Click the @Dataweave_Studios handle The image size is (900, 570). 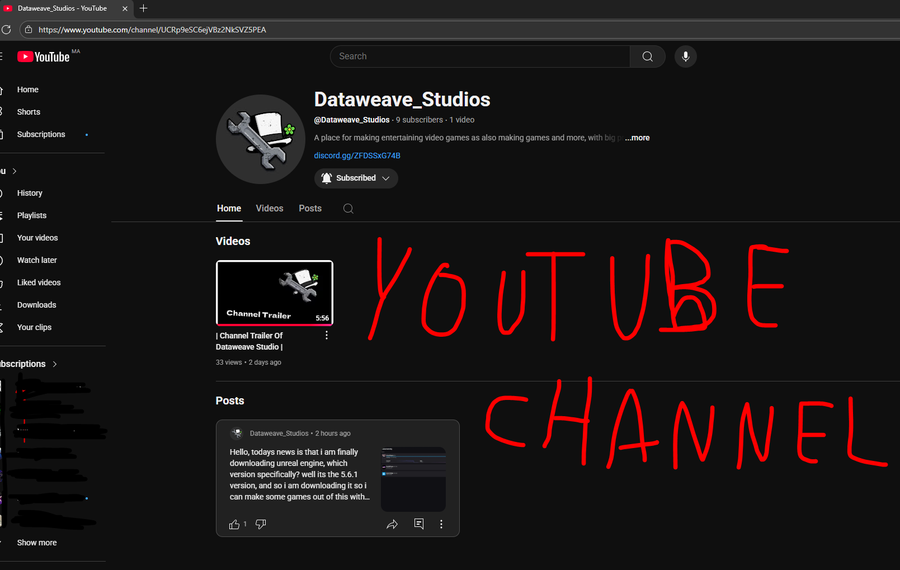pos(351,120)
